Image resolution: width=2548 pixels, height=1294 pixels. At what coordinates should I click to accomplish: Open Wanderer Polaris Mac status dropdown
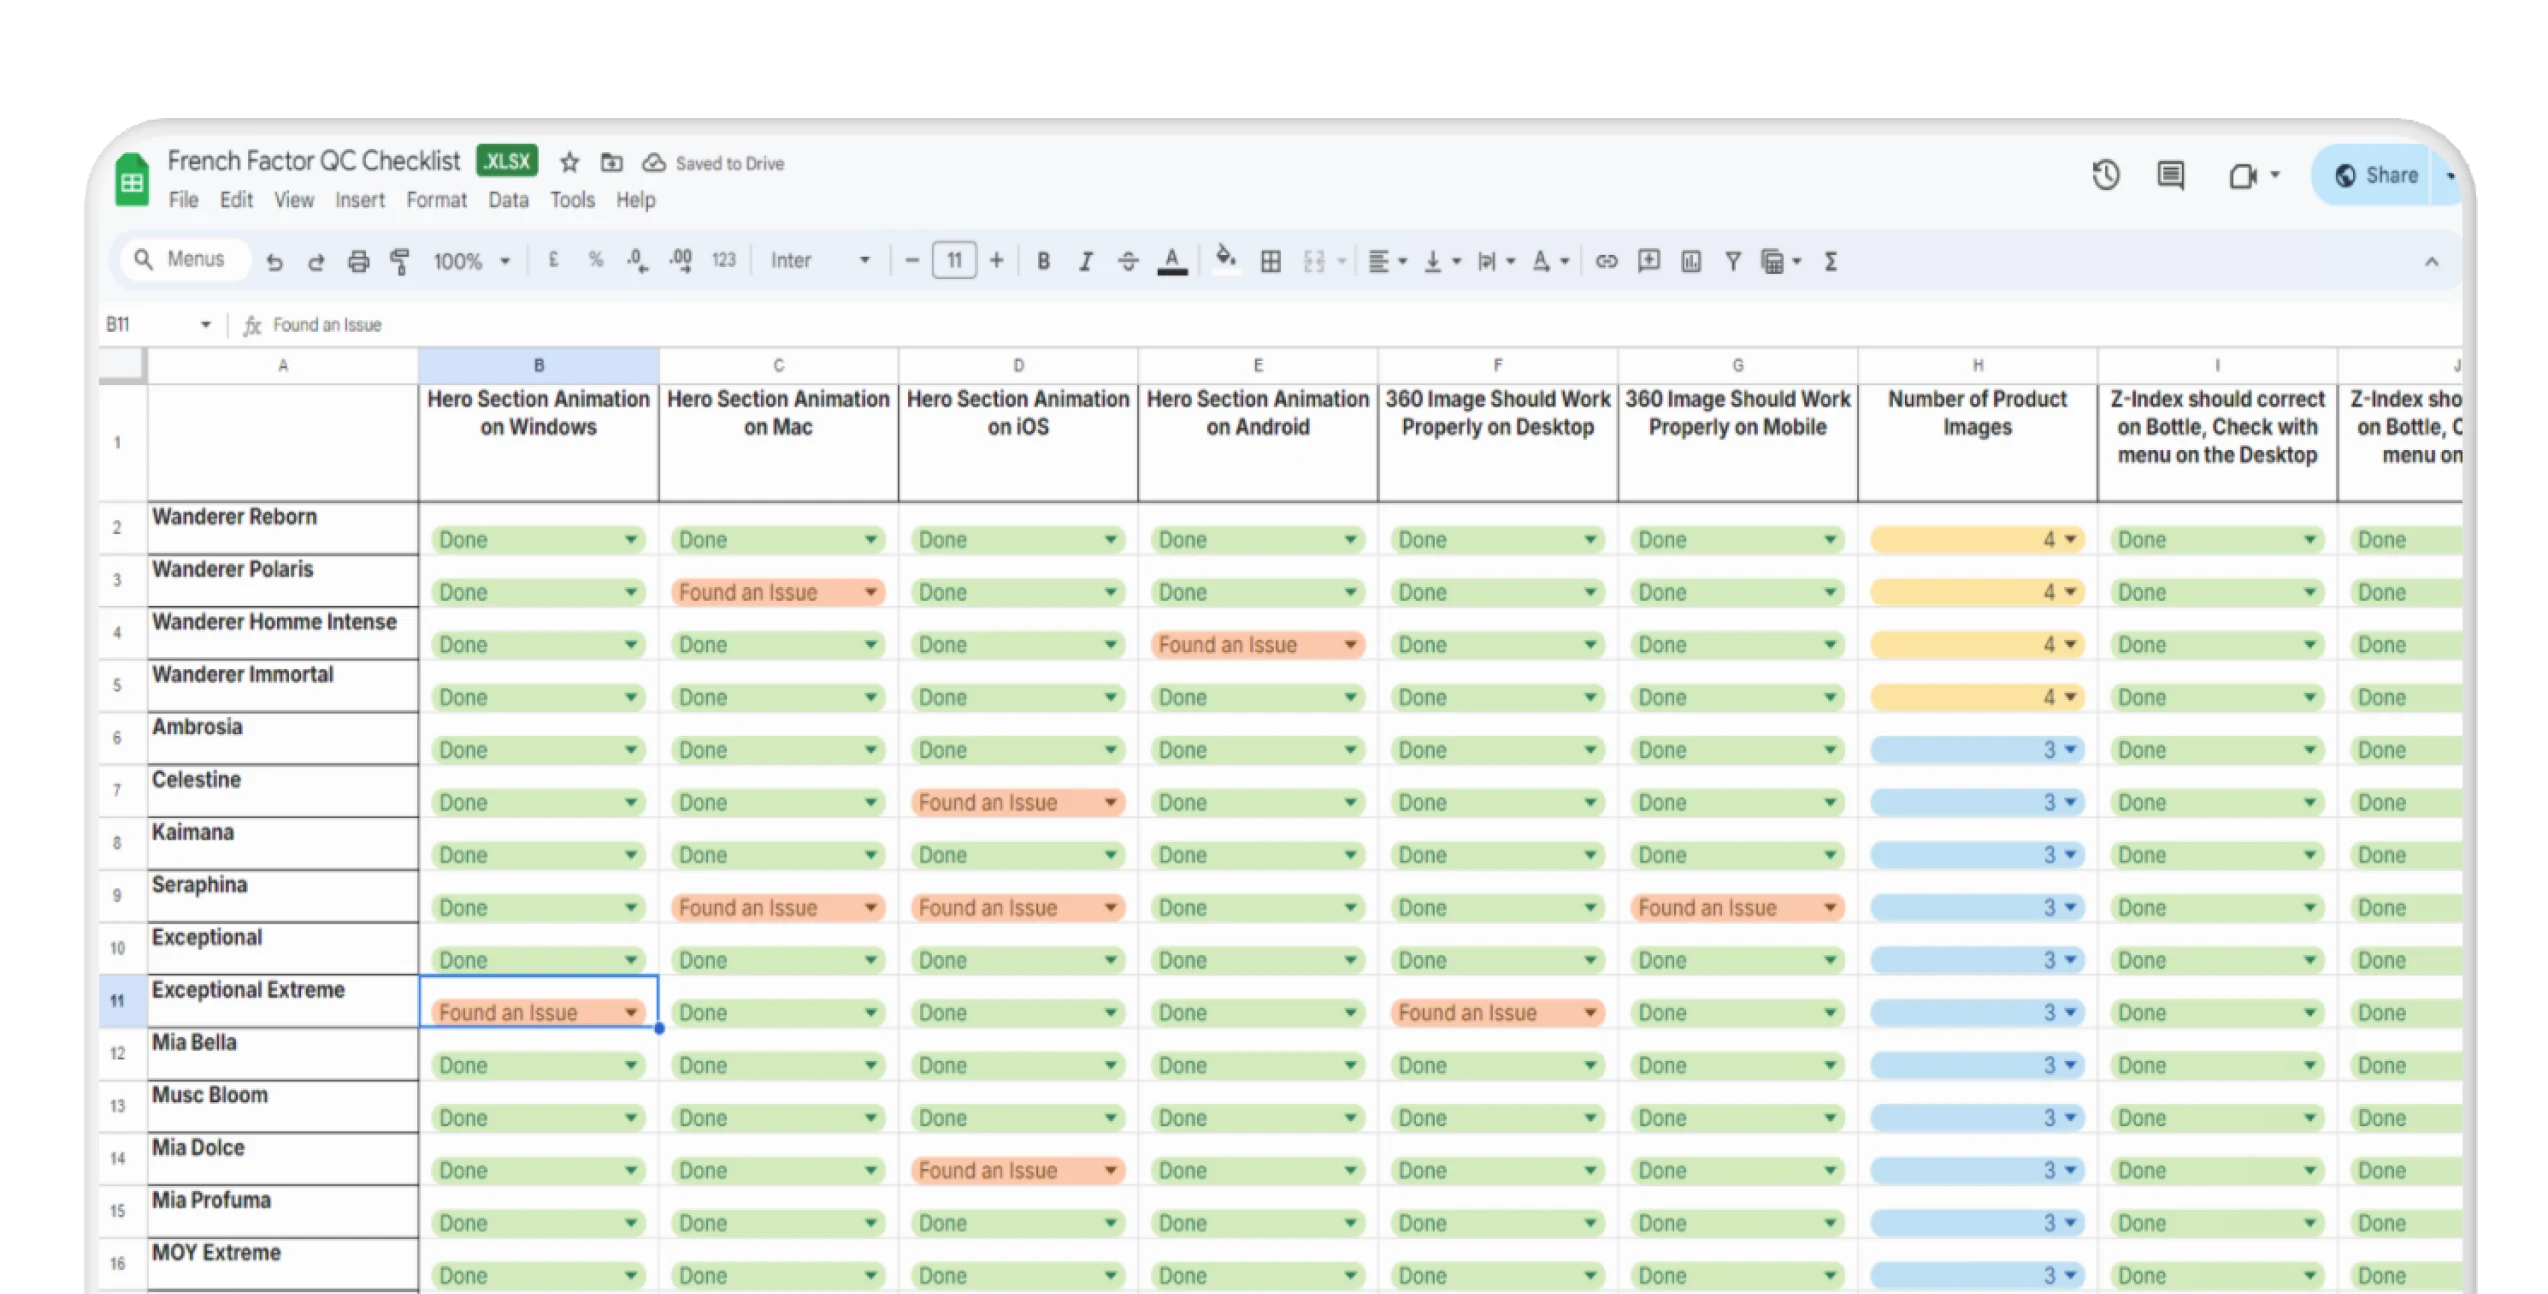870,592
